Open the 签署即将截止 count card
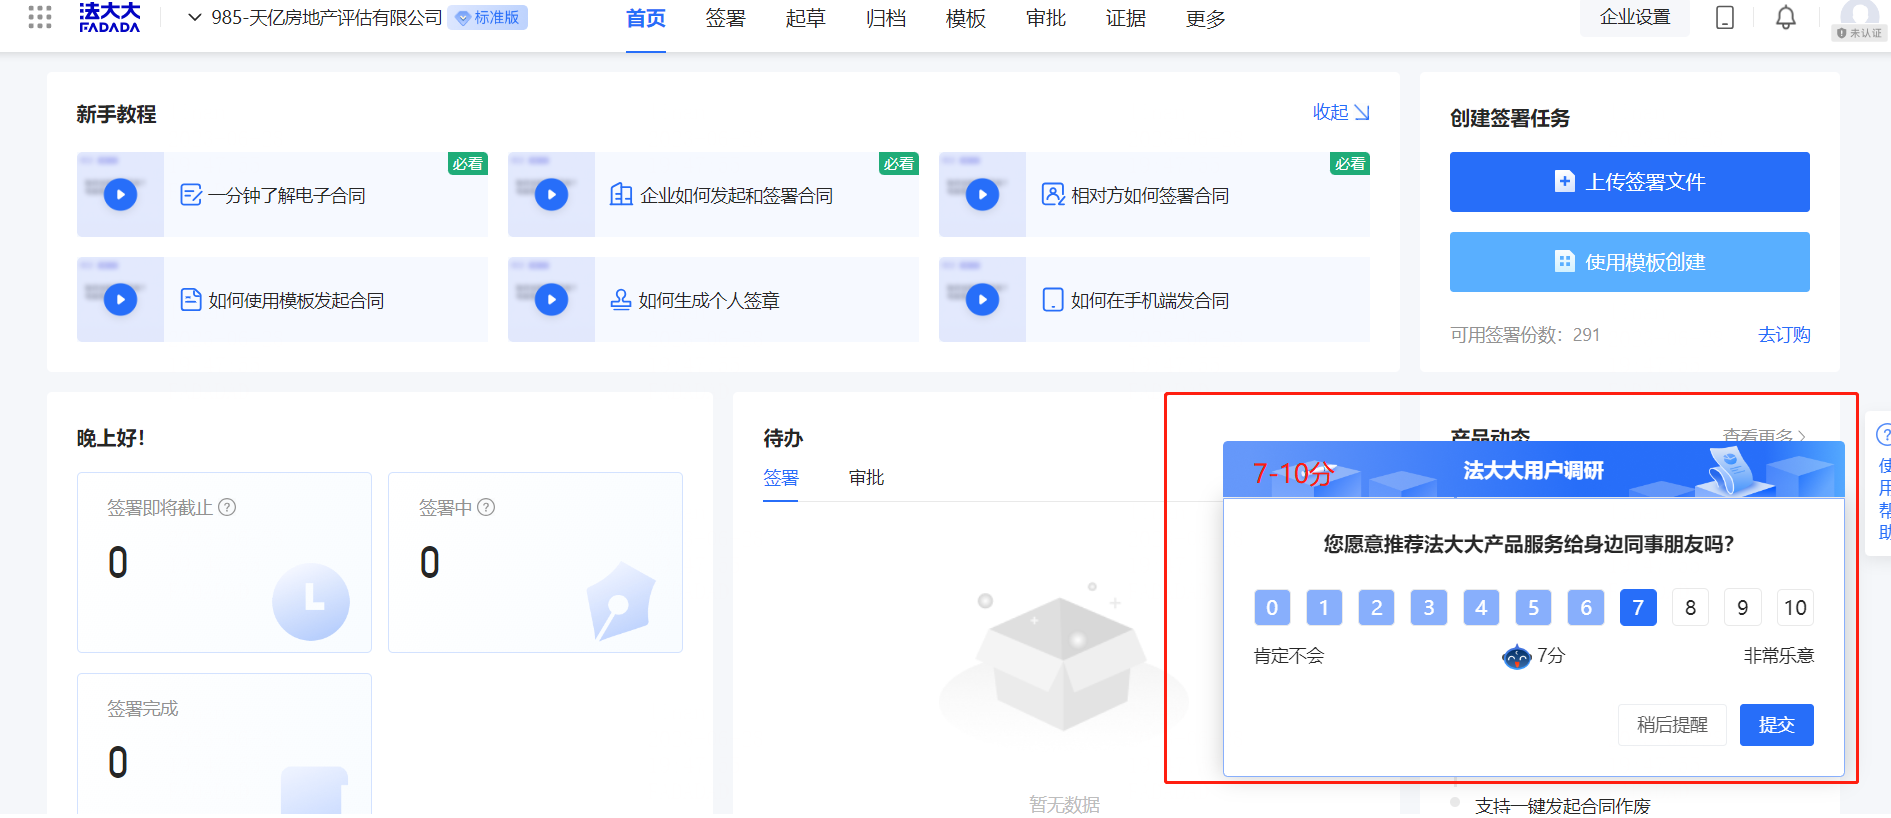Image resolution: width=1891 pixels, height=818 pixels. point(224,562)
